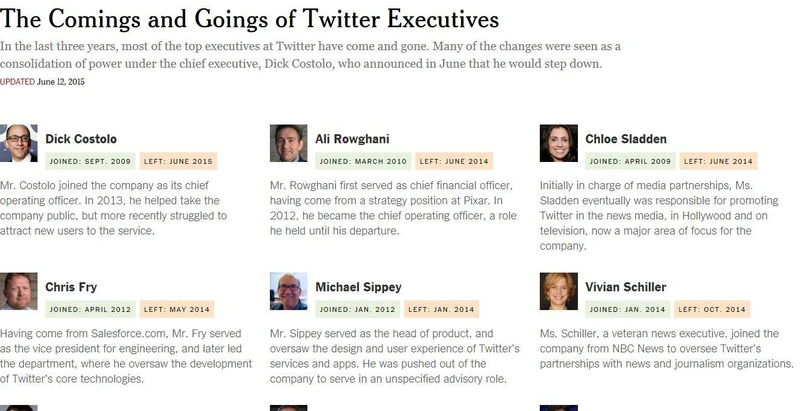This screenshot has width=800, height=411.
Task: Select the Michael Sippey name heading
Action: [358, 287]
